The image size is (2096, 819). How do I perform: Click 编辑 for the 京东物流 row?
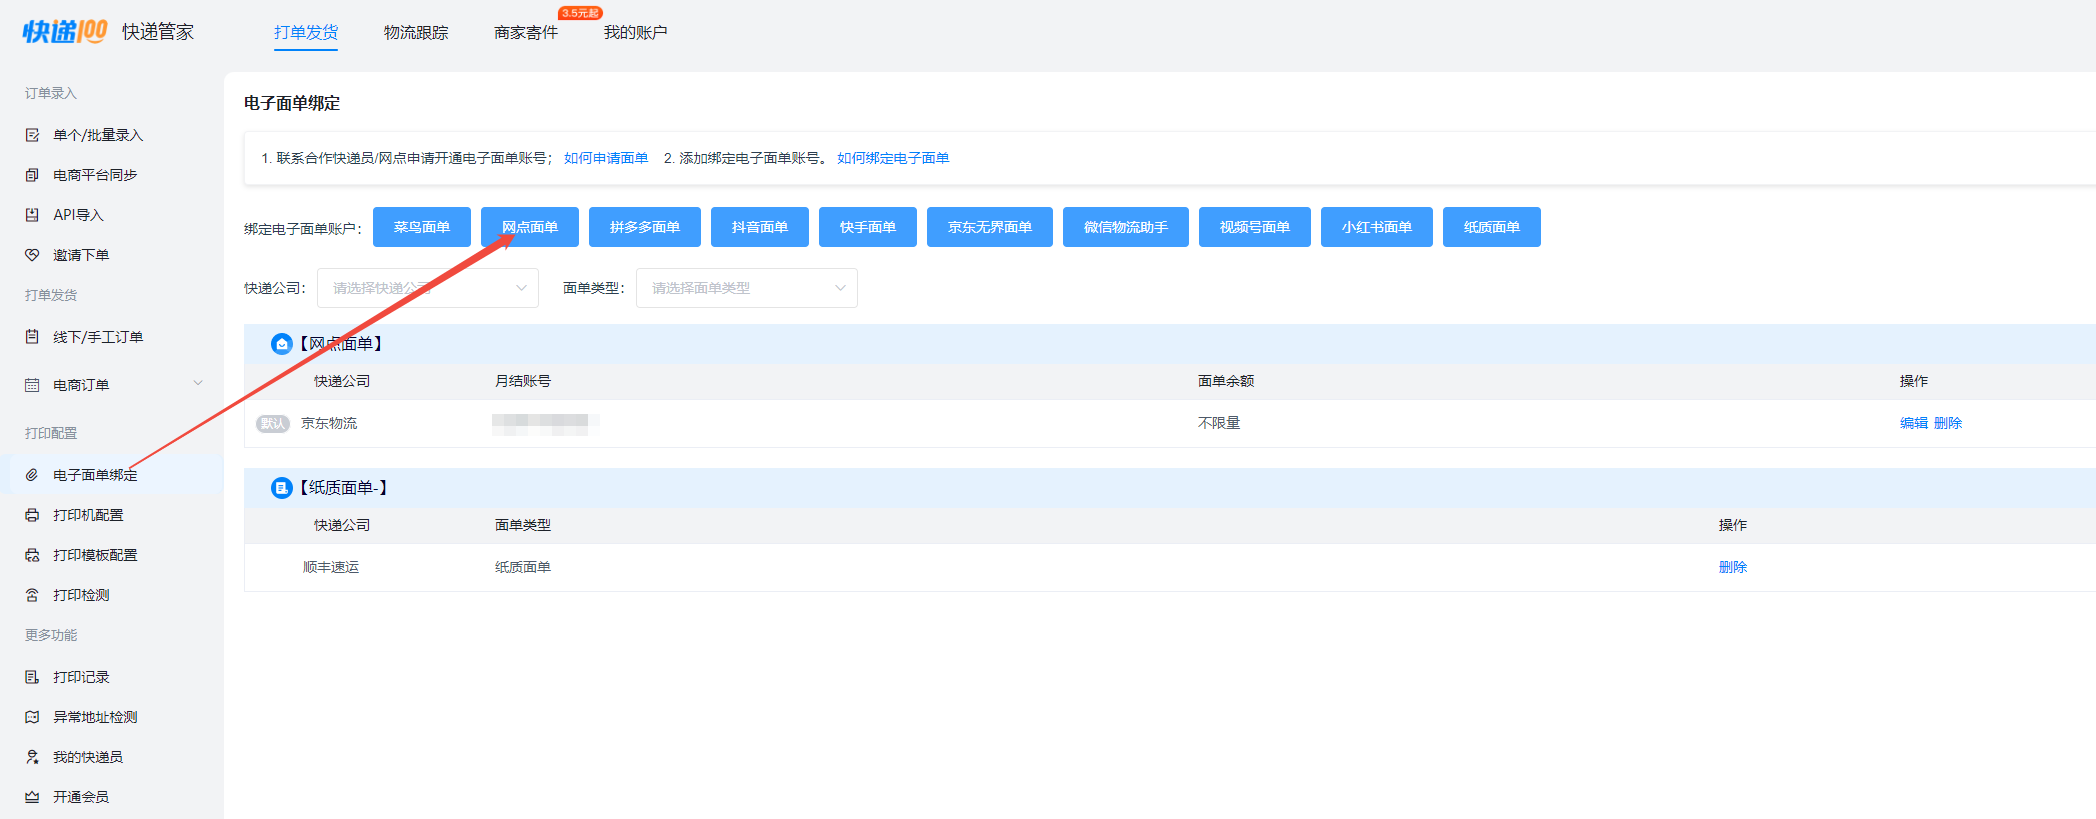pos(1913,423)
